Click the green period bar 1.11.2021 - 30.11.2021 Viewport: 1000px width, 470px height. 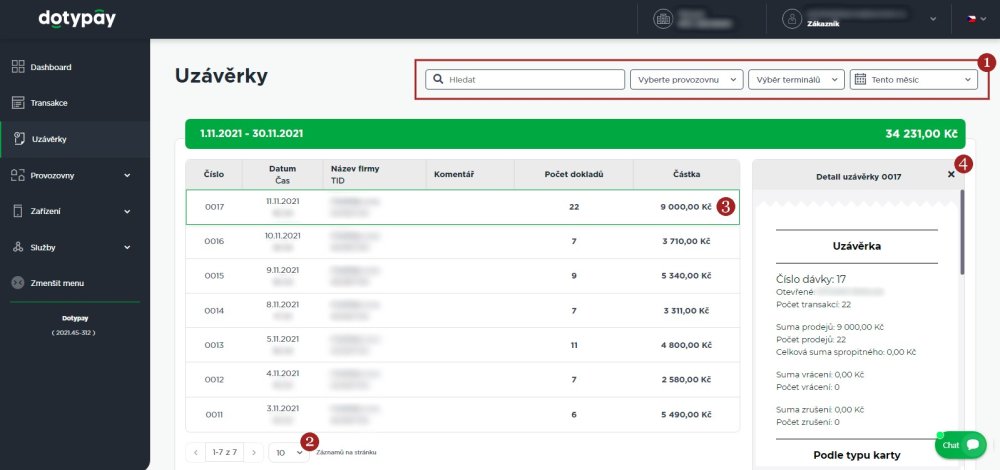coord(575,134)
